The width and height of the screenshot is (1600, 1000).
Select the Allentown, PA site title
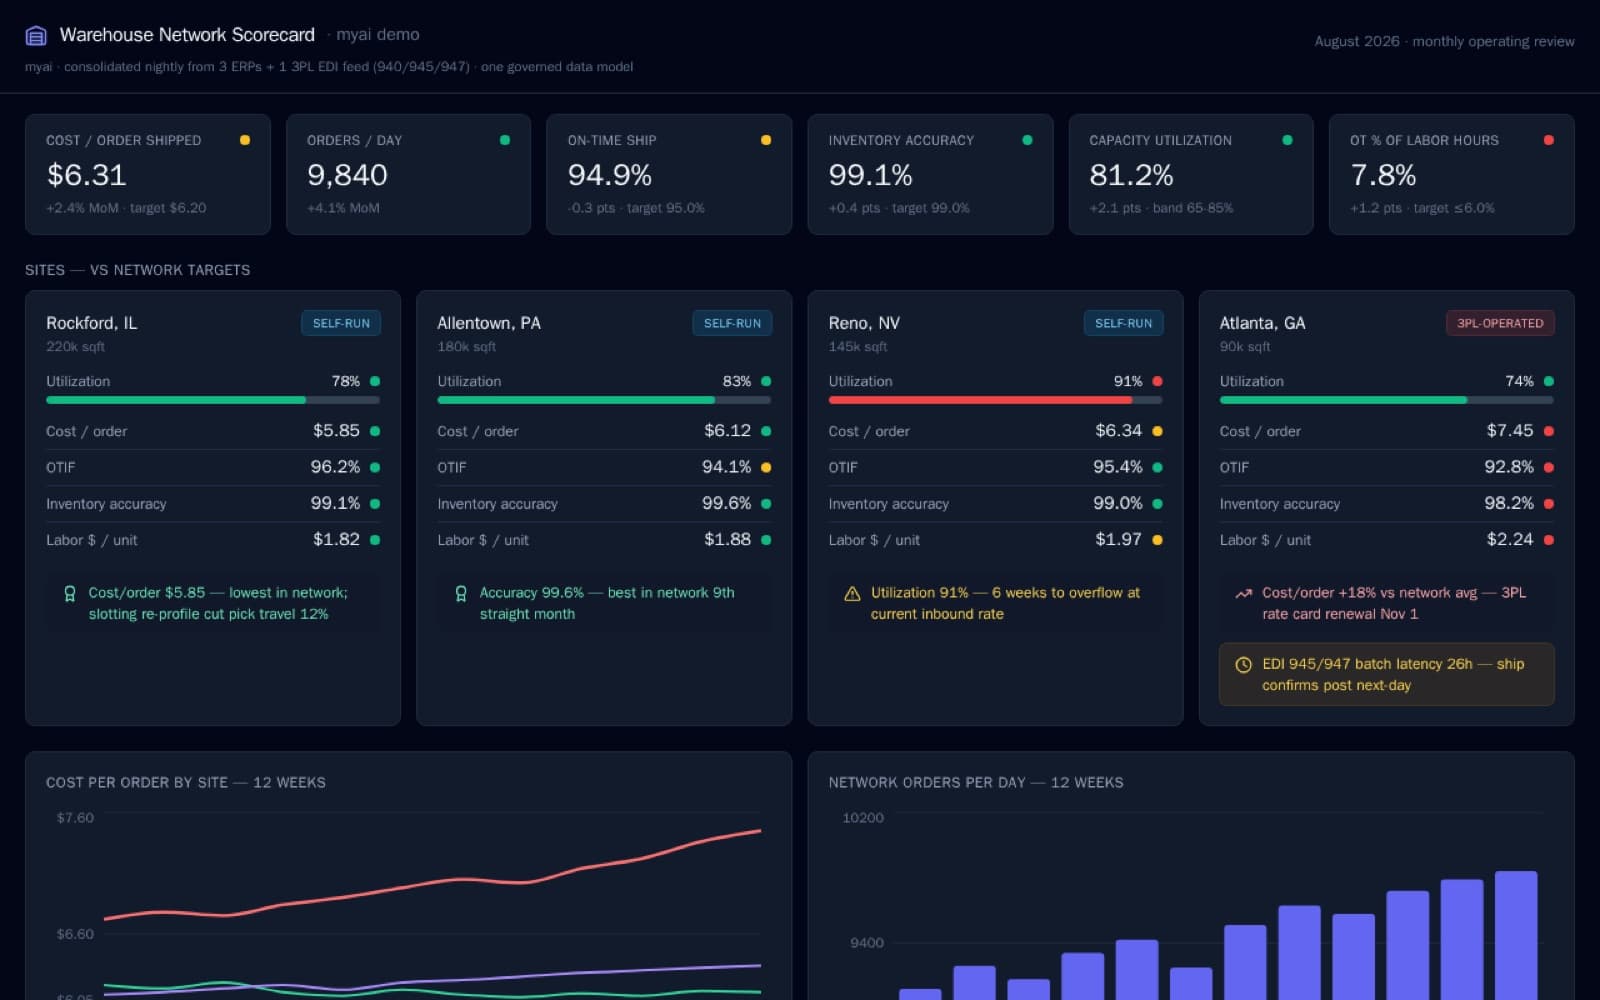(x=489, y=323)
